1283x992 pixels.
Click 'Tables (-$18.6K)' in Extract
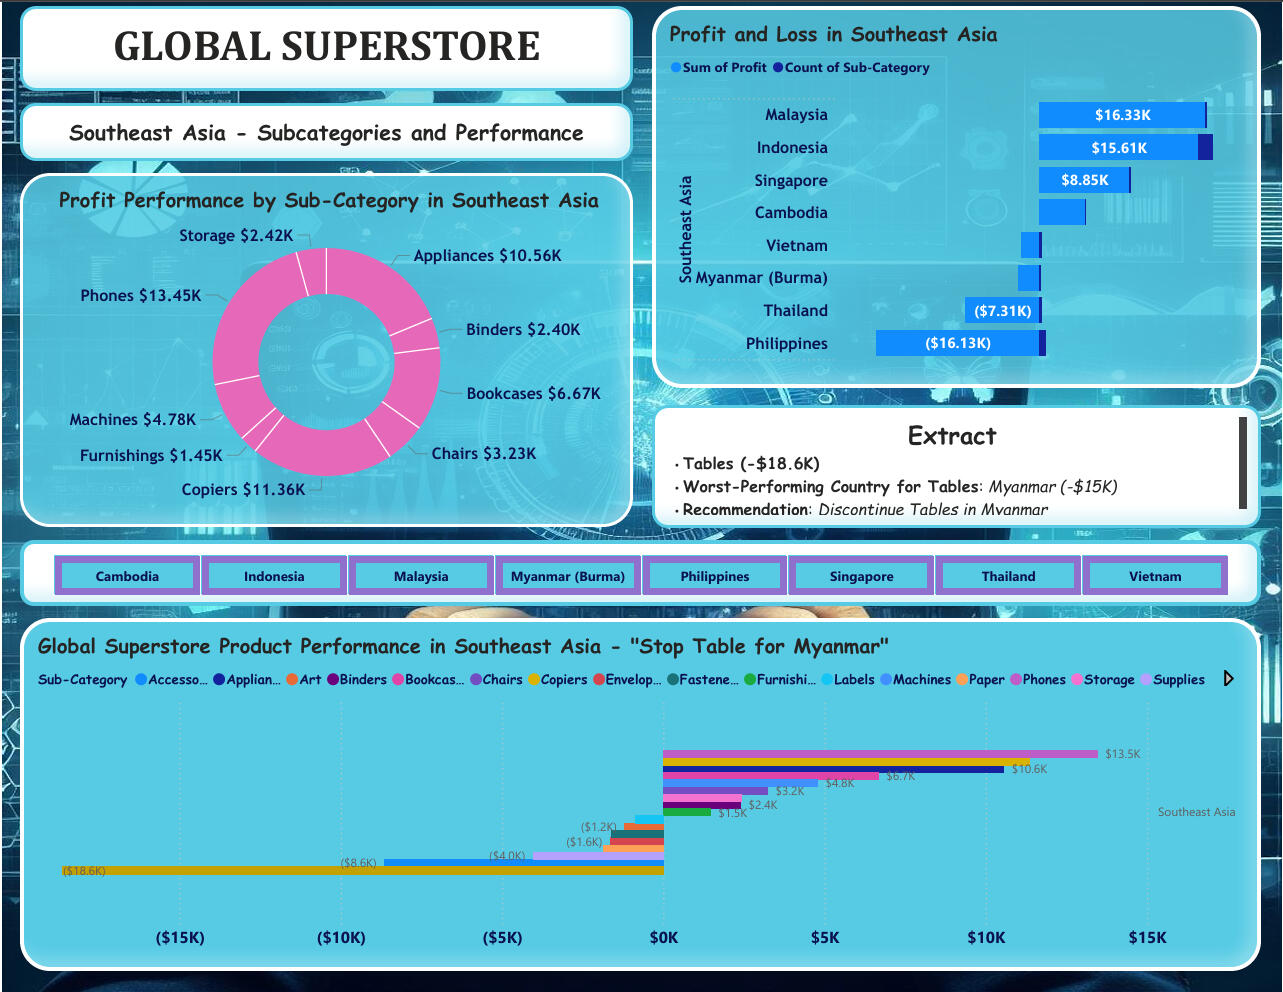coord(751,464)
